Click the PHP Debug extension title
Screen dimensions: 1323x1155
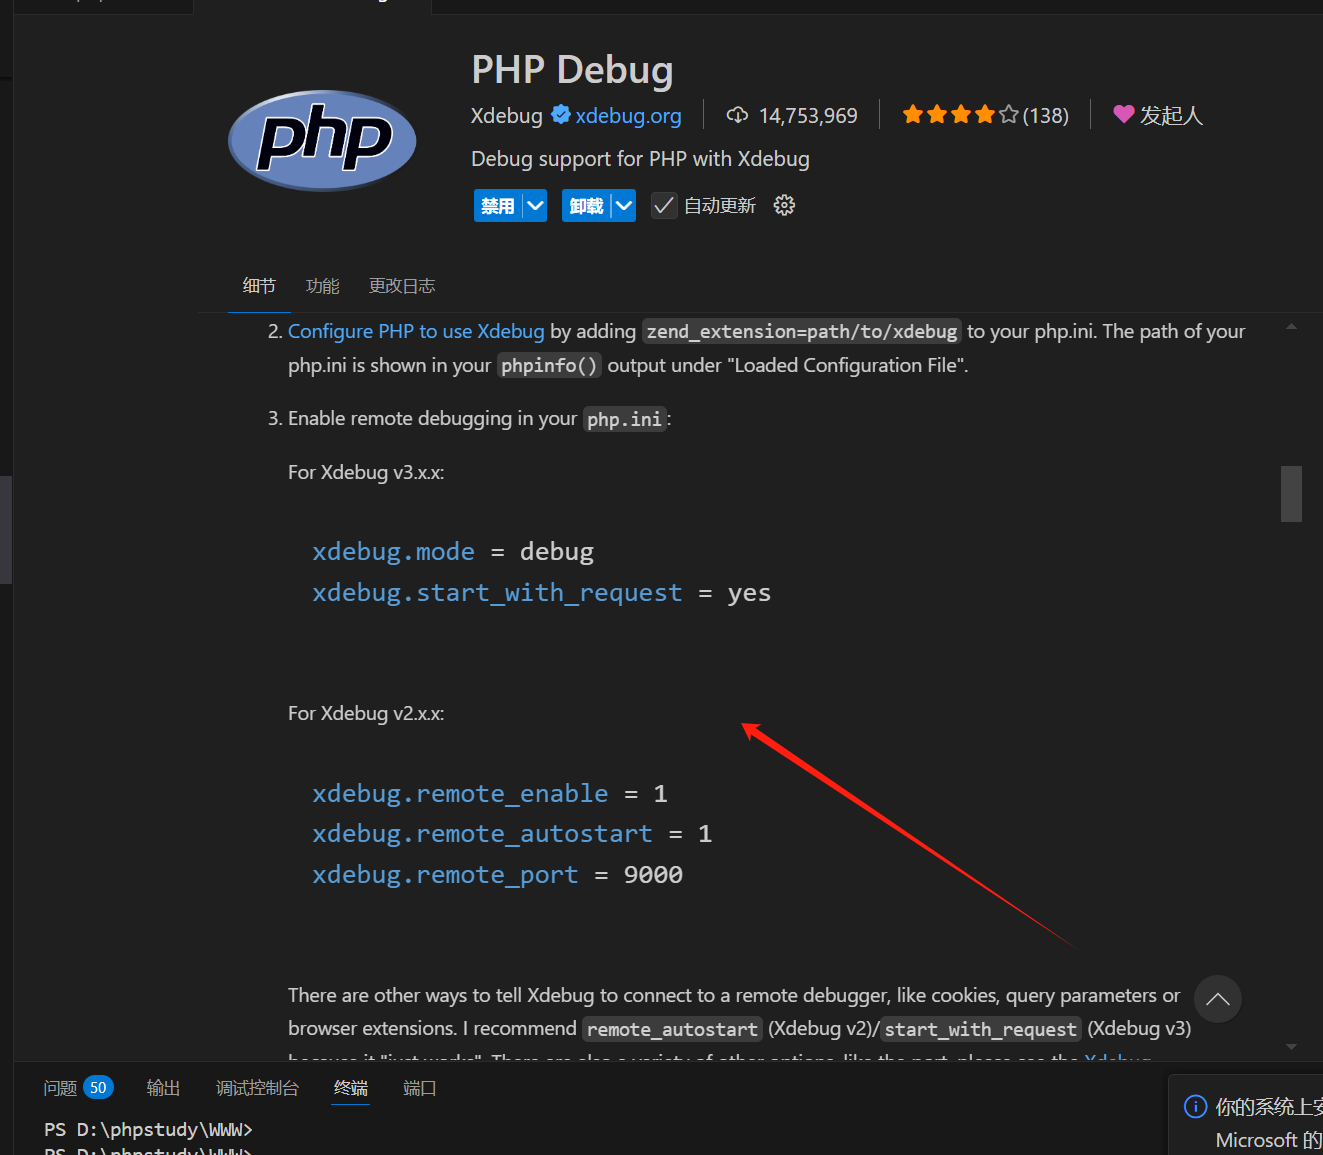coord(572,70)
